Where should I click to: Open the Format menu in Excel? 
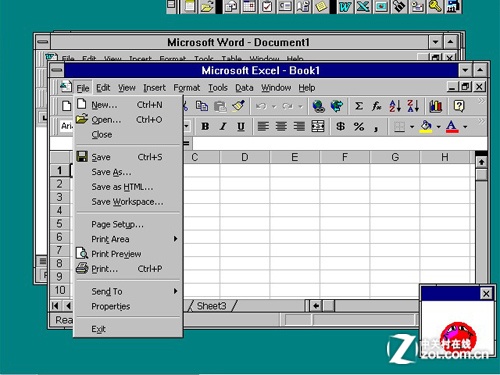coord(187,88)
